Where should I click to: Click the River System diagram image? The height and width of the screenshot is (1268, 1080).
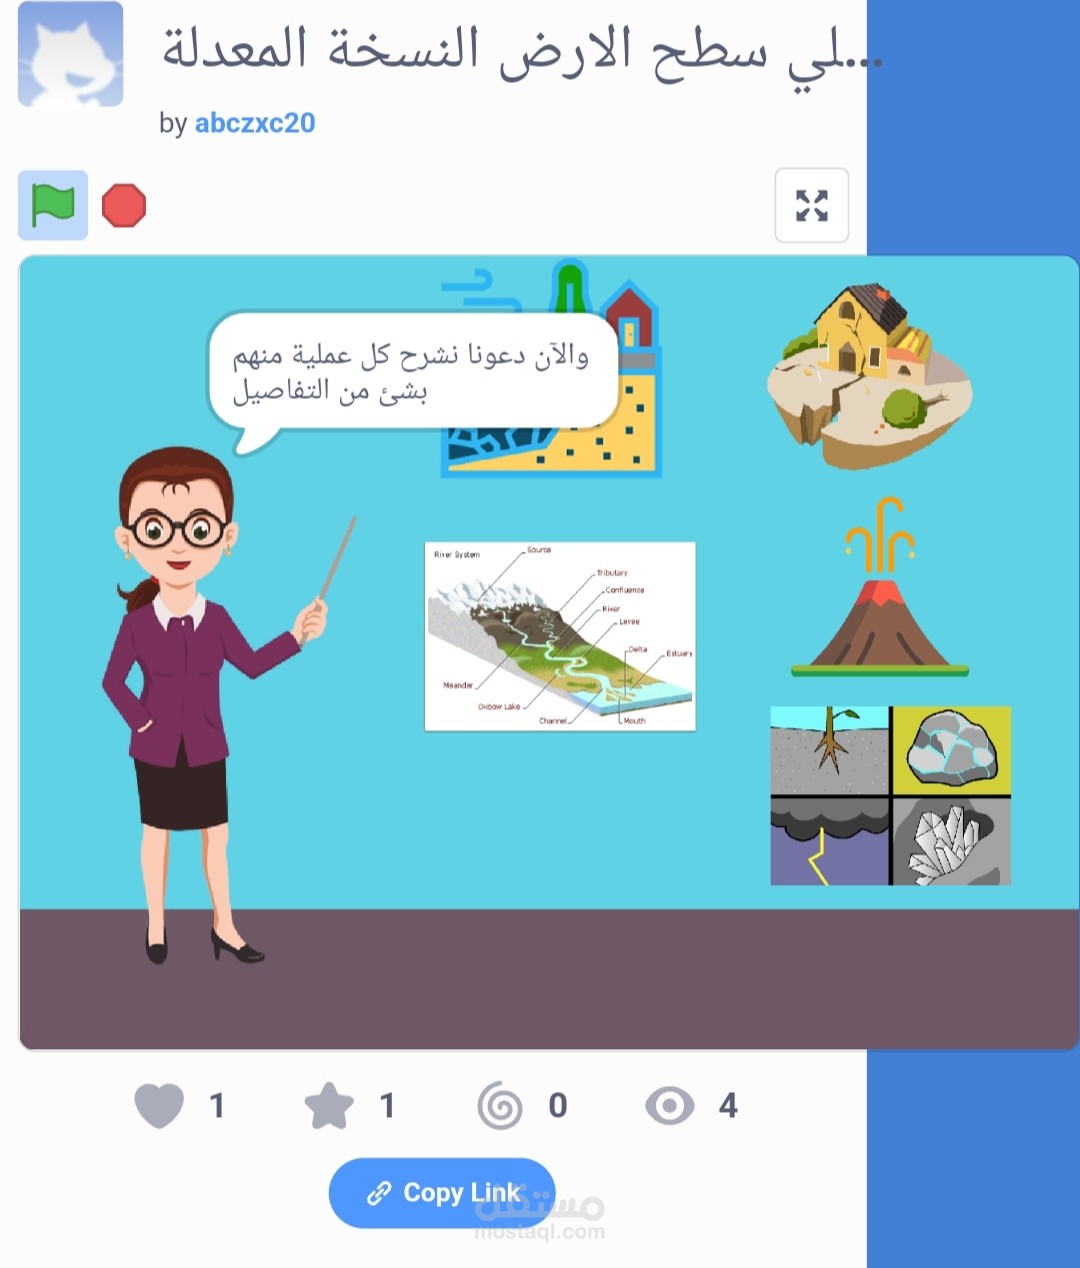click(x=560, y=636)
